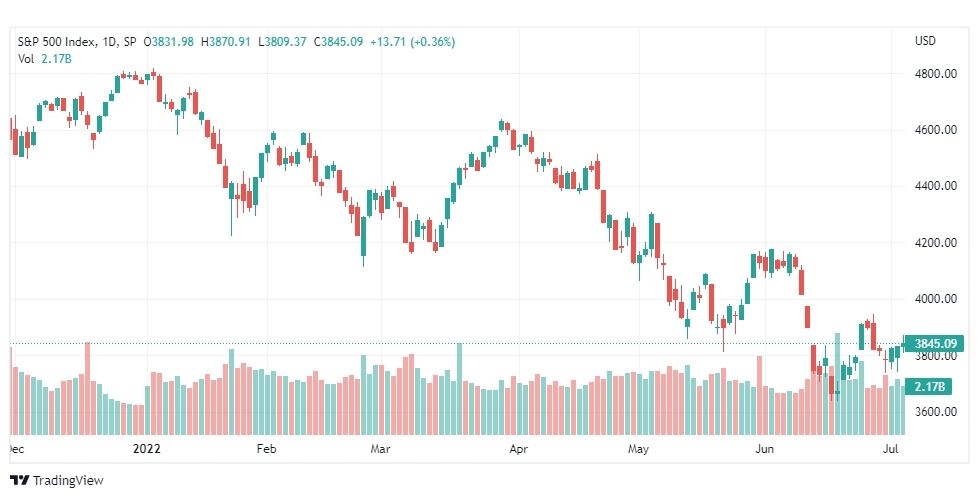Click the Jul marker on time axis
Viewport: 979px width, 498px height.
coord(892,449)
